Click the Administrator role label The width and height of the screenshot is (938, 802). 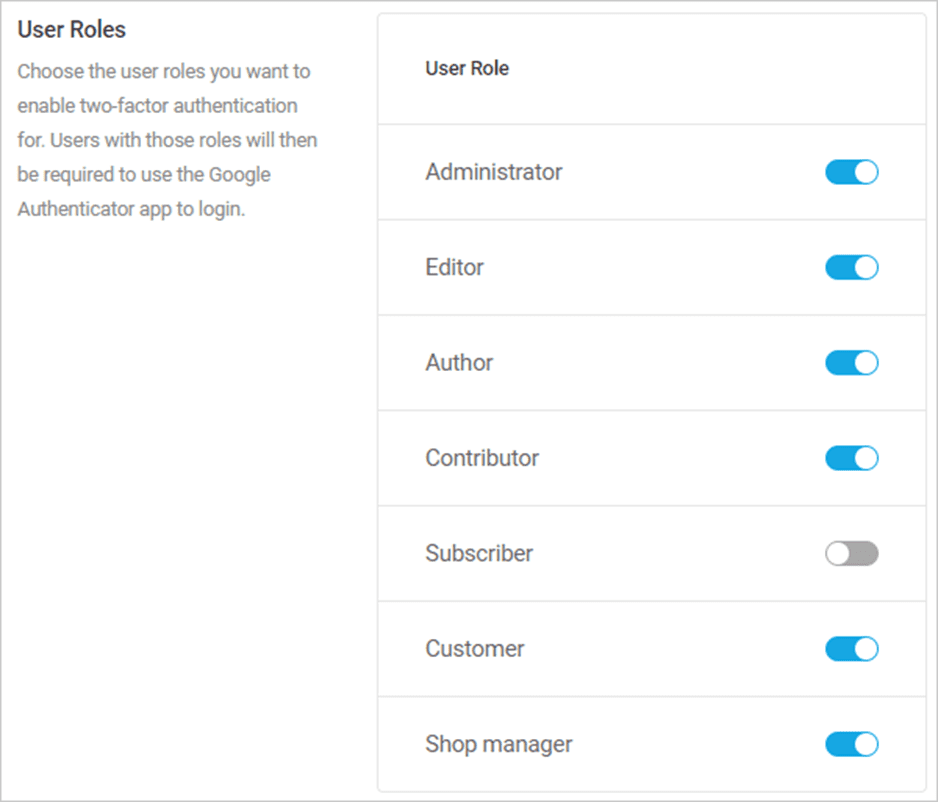[494, 172]
